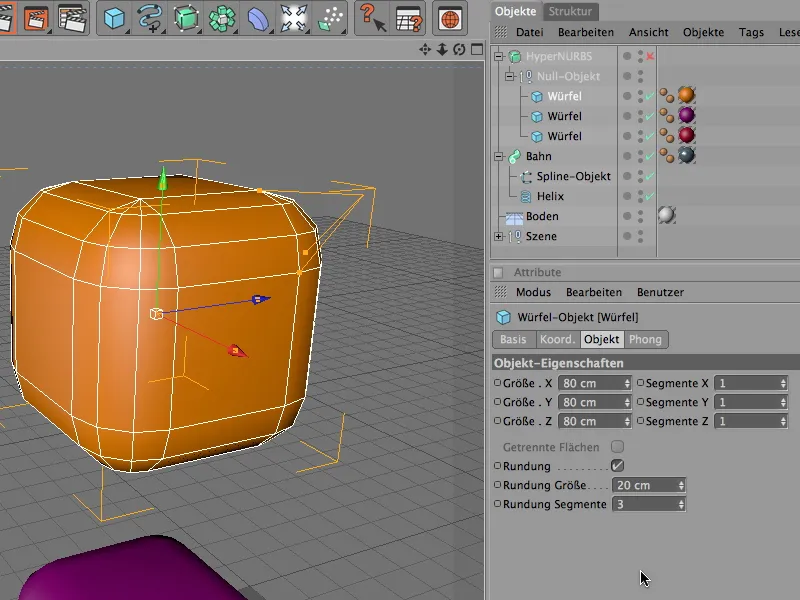
Task: Select the Spline-Objekt entry
Action: (x=573, y=177)
